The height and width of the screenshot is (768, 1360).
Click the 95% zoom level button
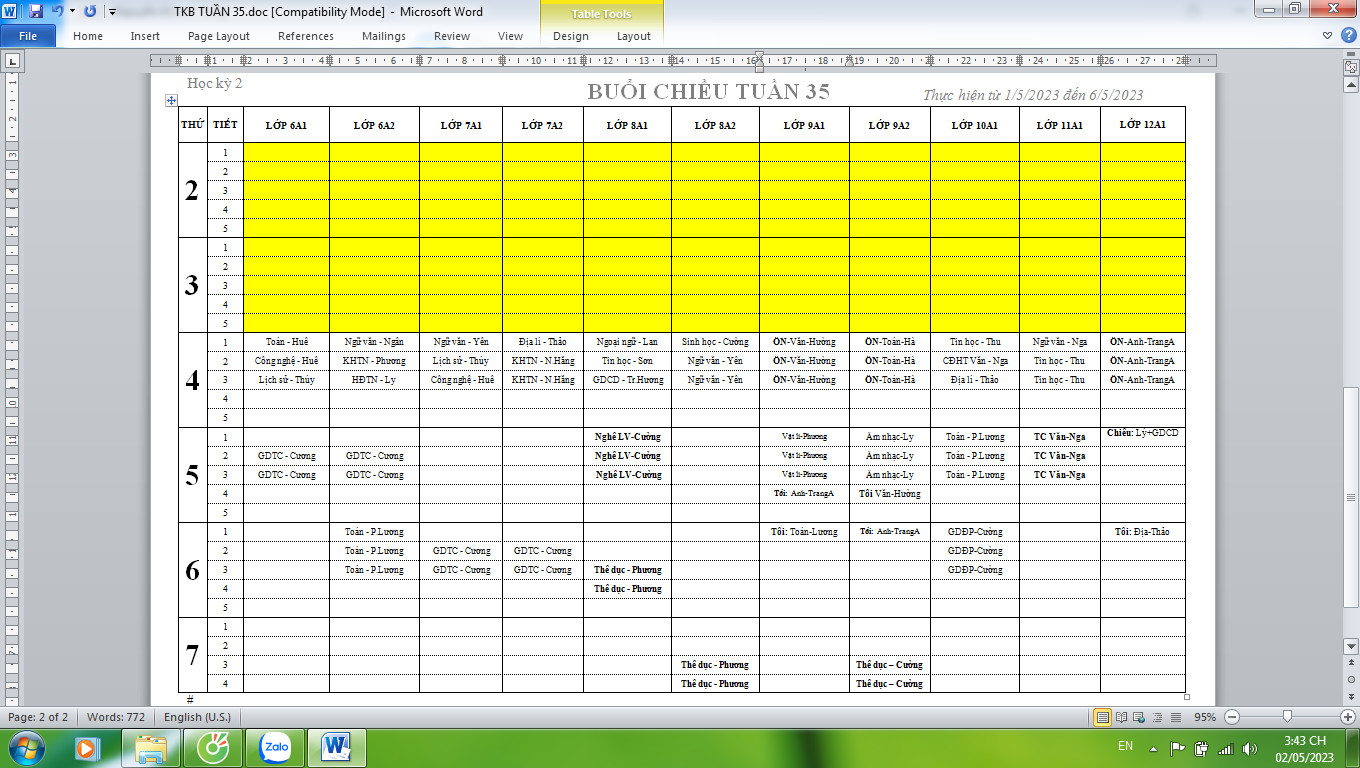click(1205, 717)
